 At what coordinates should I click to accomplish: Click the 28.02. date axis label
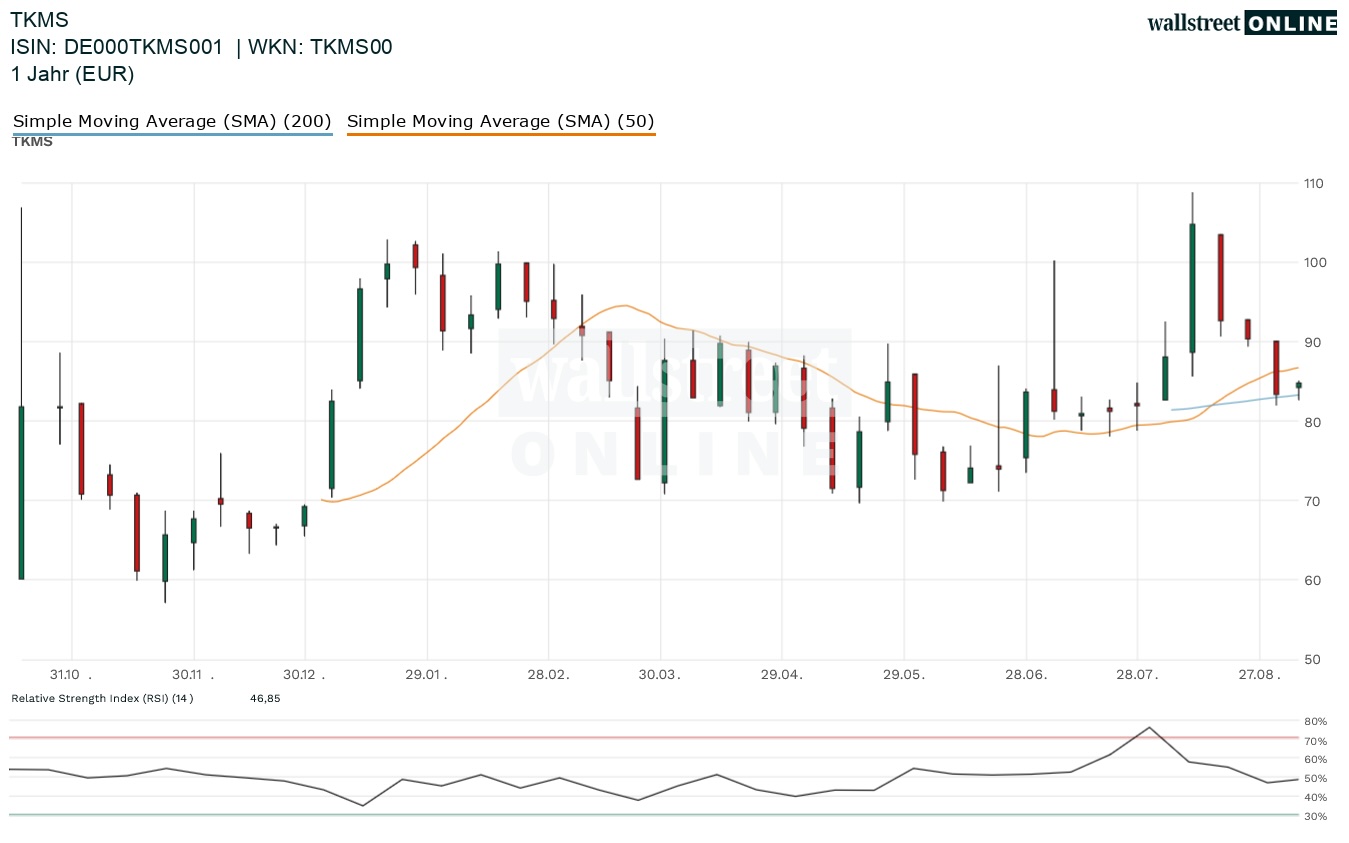point(548,675)
